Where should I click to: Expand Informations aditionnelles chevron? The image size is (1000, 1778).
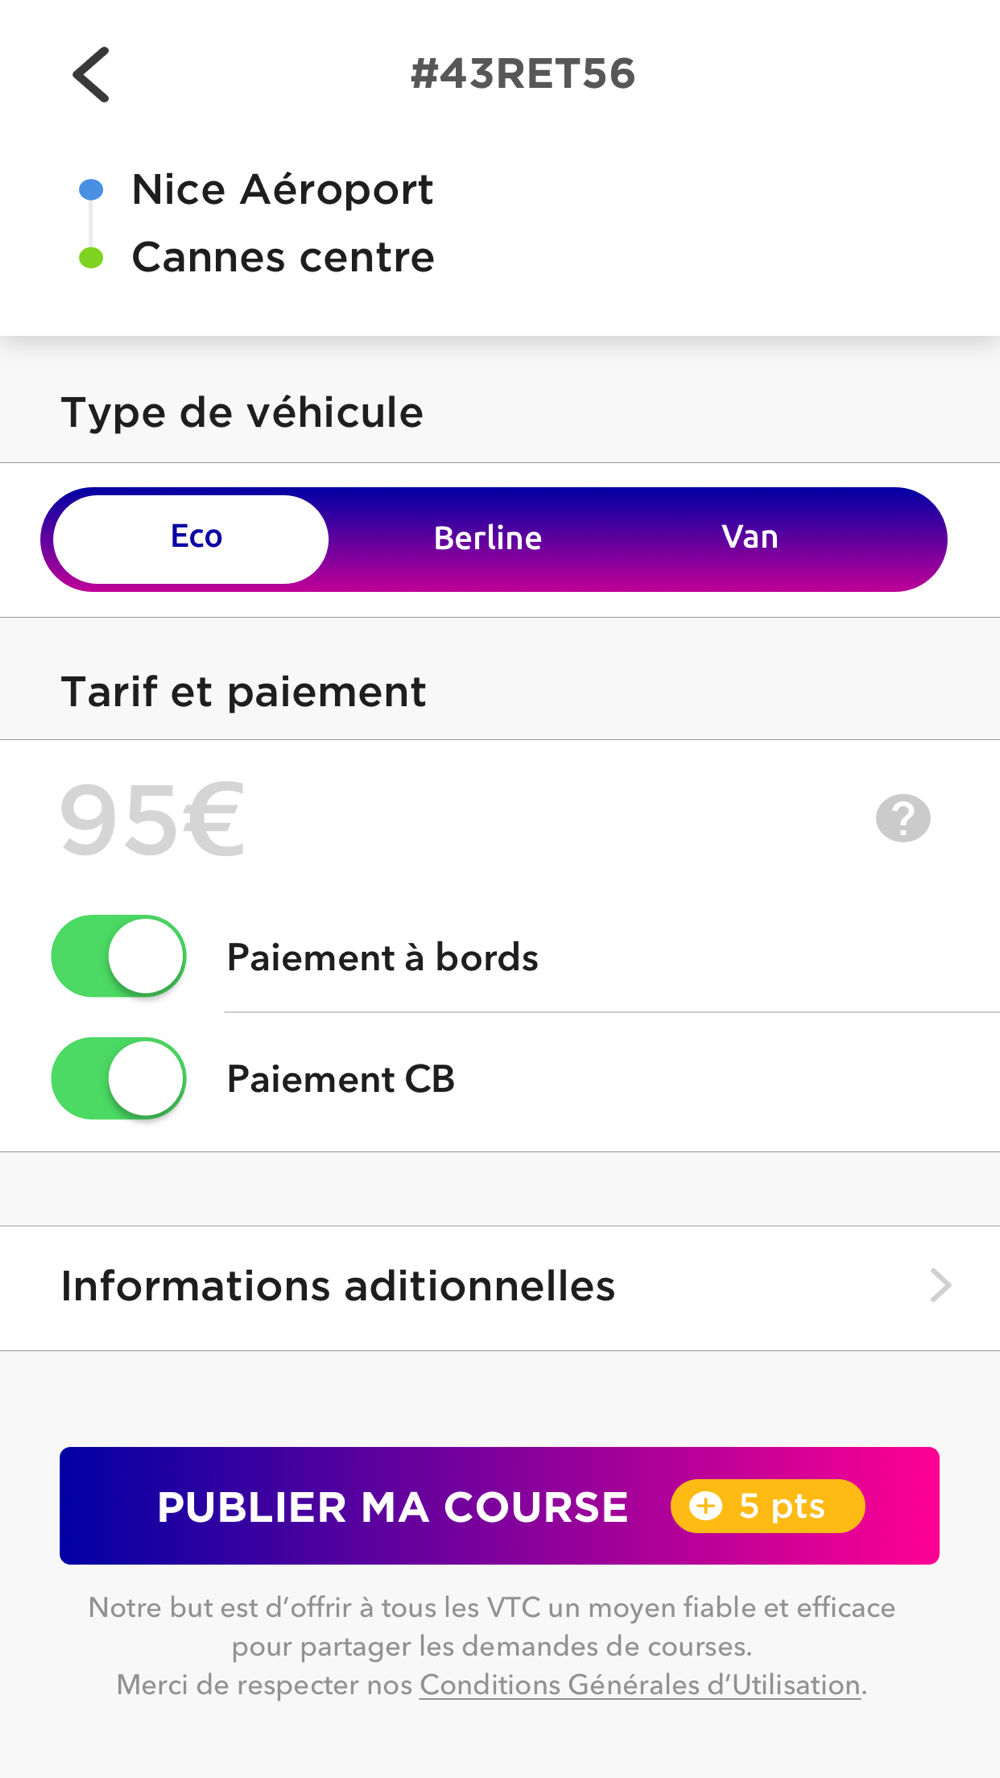pos(940,1286)
